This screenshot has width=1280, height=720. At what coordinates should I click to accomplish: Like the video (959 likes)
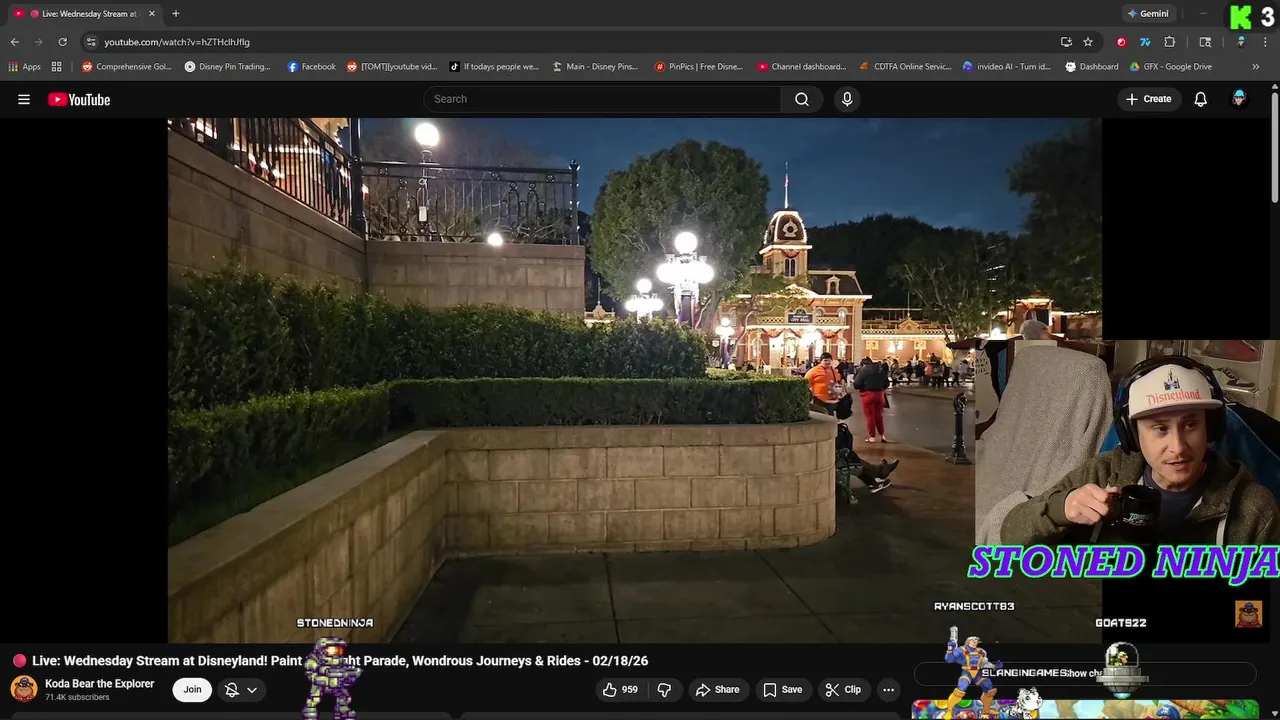pyautogui.click(x=620, y=689)
